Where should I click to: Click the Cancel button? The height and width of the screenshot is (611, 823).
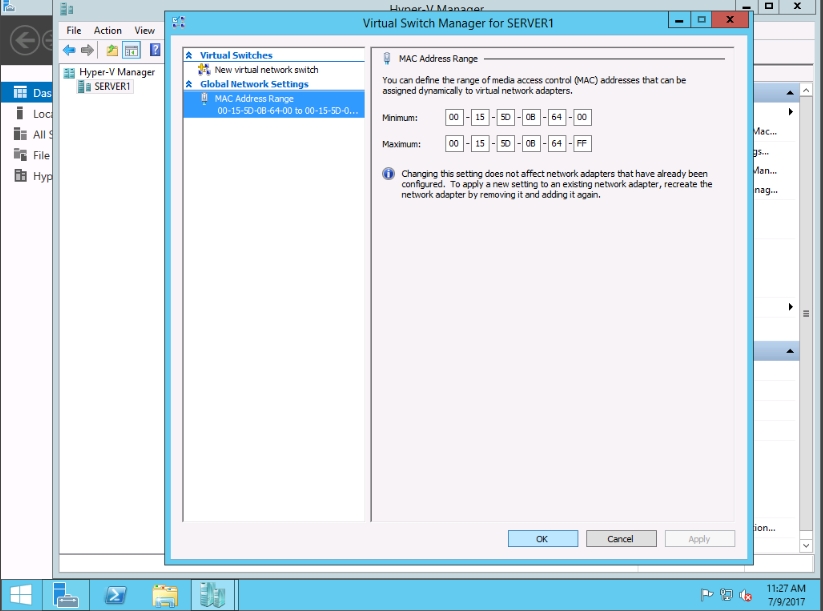[621, 539]
